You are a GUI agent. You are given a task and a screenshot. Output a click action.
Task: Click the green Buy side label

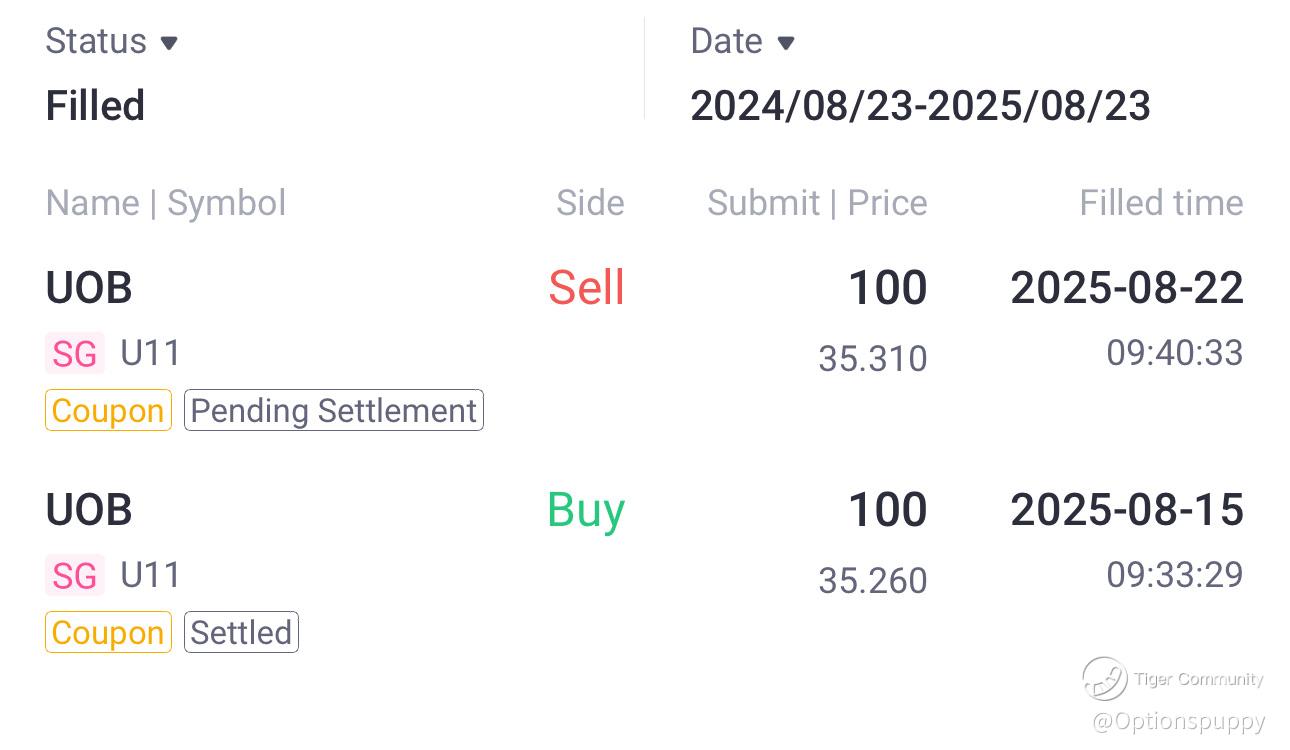pos(586,511)
